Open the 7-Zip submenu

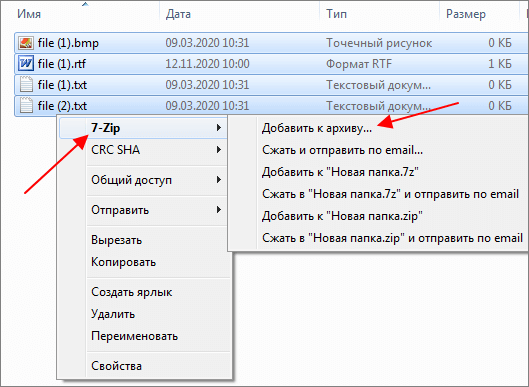[x=143, y=128]
